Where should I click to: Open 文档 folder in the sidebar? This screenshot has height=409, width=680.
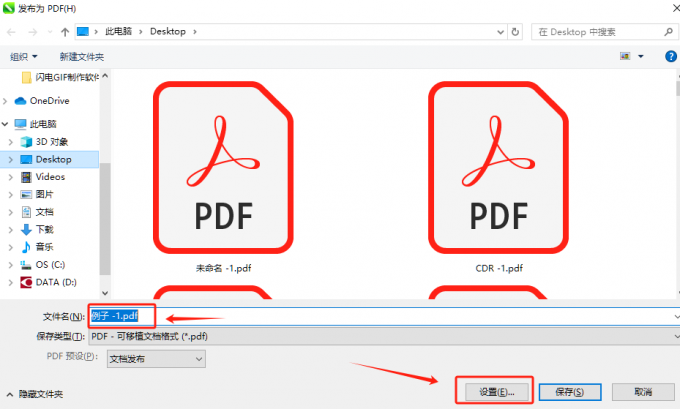click(37, 212)
